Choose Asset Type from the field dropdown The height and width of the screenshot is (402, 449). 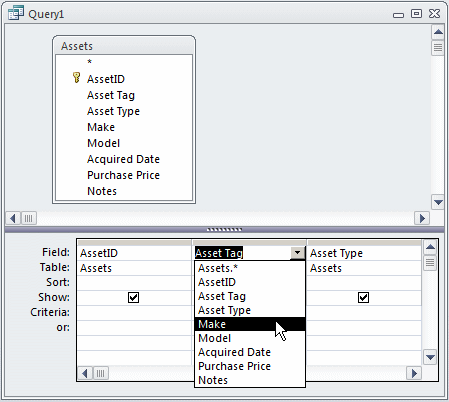click(x=250, y=310)
